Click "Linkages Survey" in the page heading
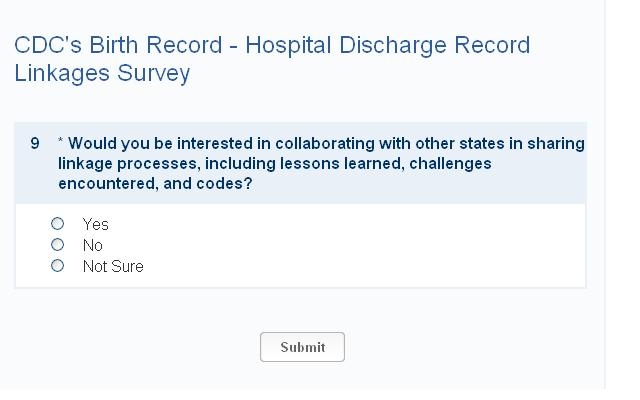Screen dimensions: 640x400 (x=102, y=74)
